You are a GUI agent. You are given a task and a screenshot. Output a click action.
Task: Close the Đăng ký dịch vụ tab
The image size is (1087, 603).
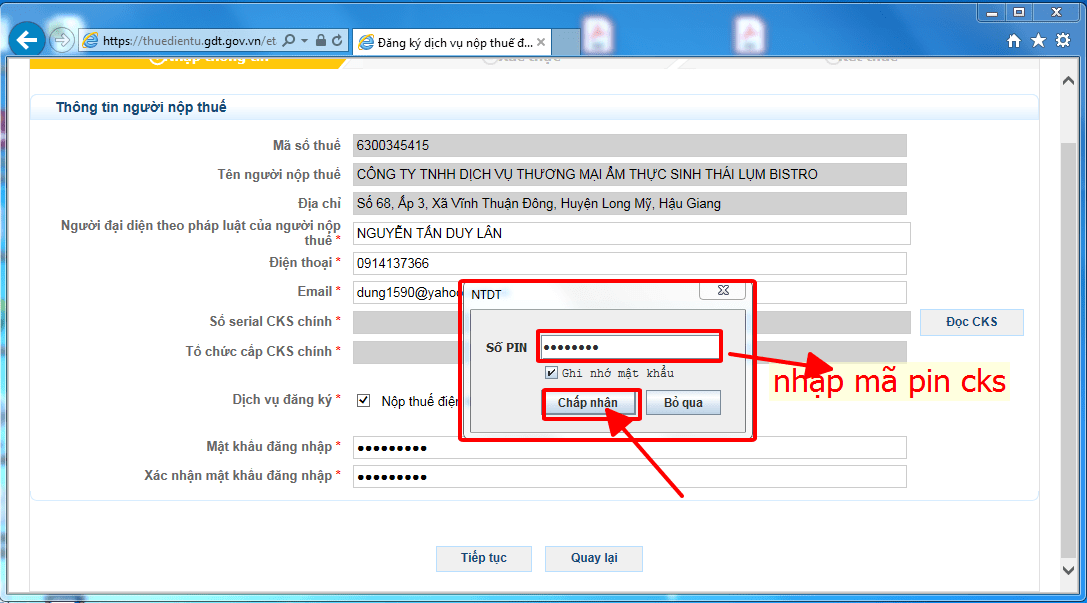[x=541, y=42]
